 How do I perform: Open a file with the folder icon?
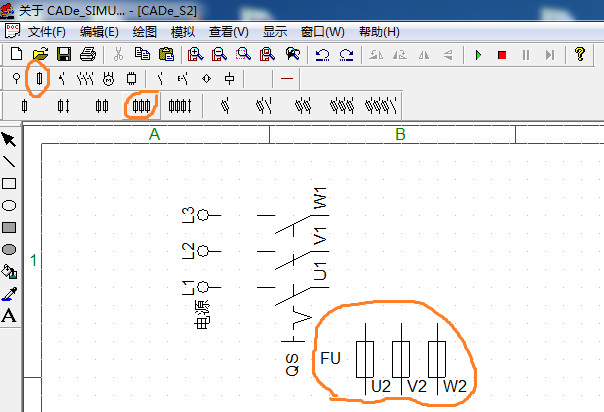(40, 54)
